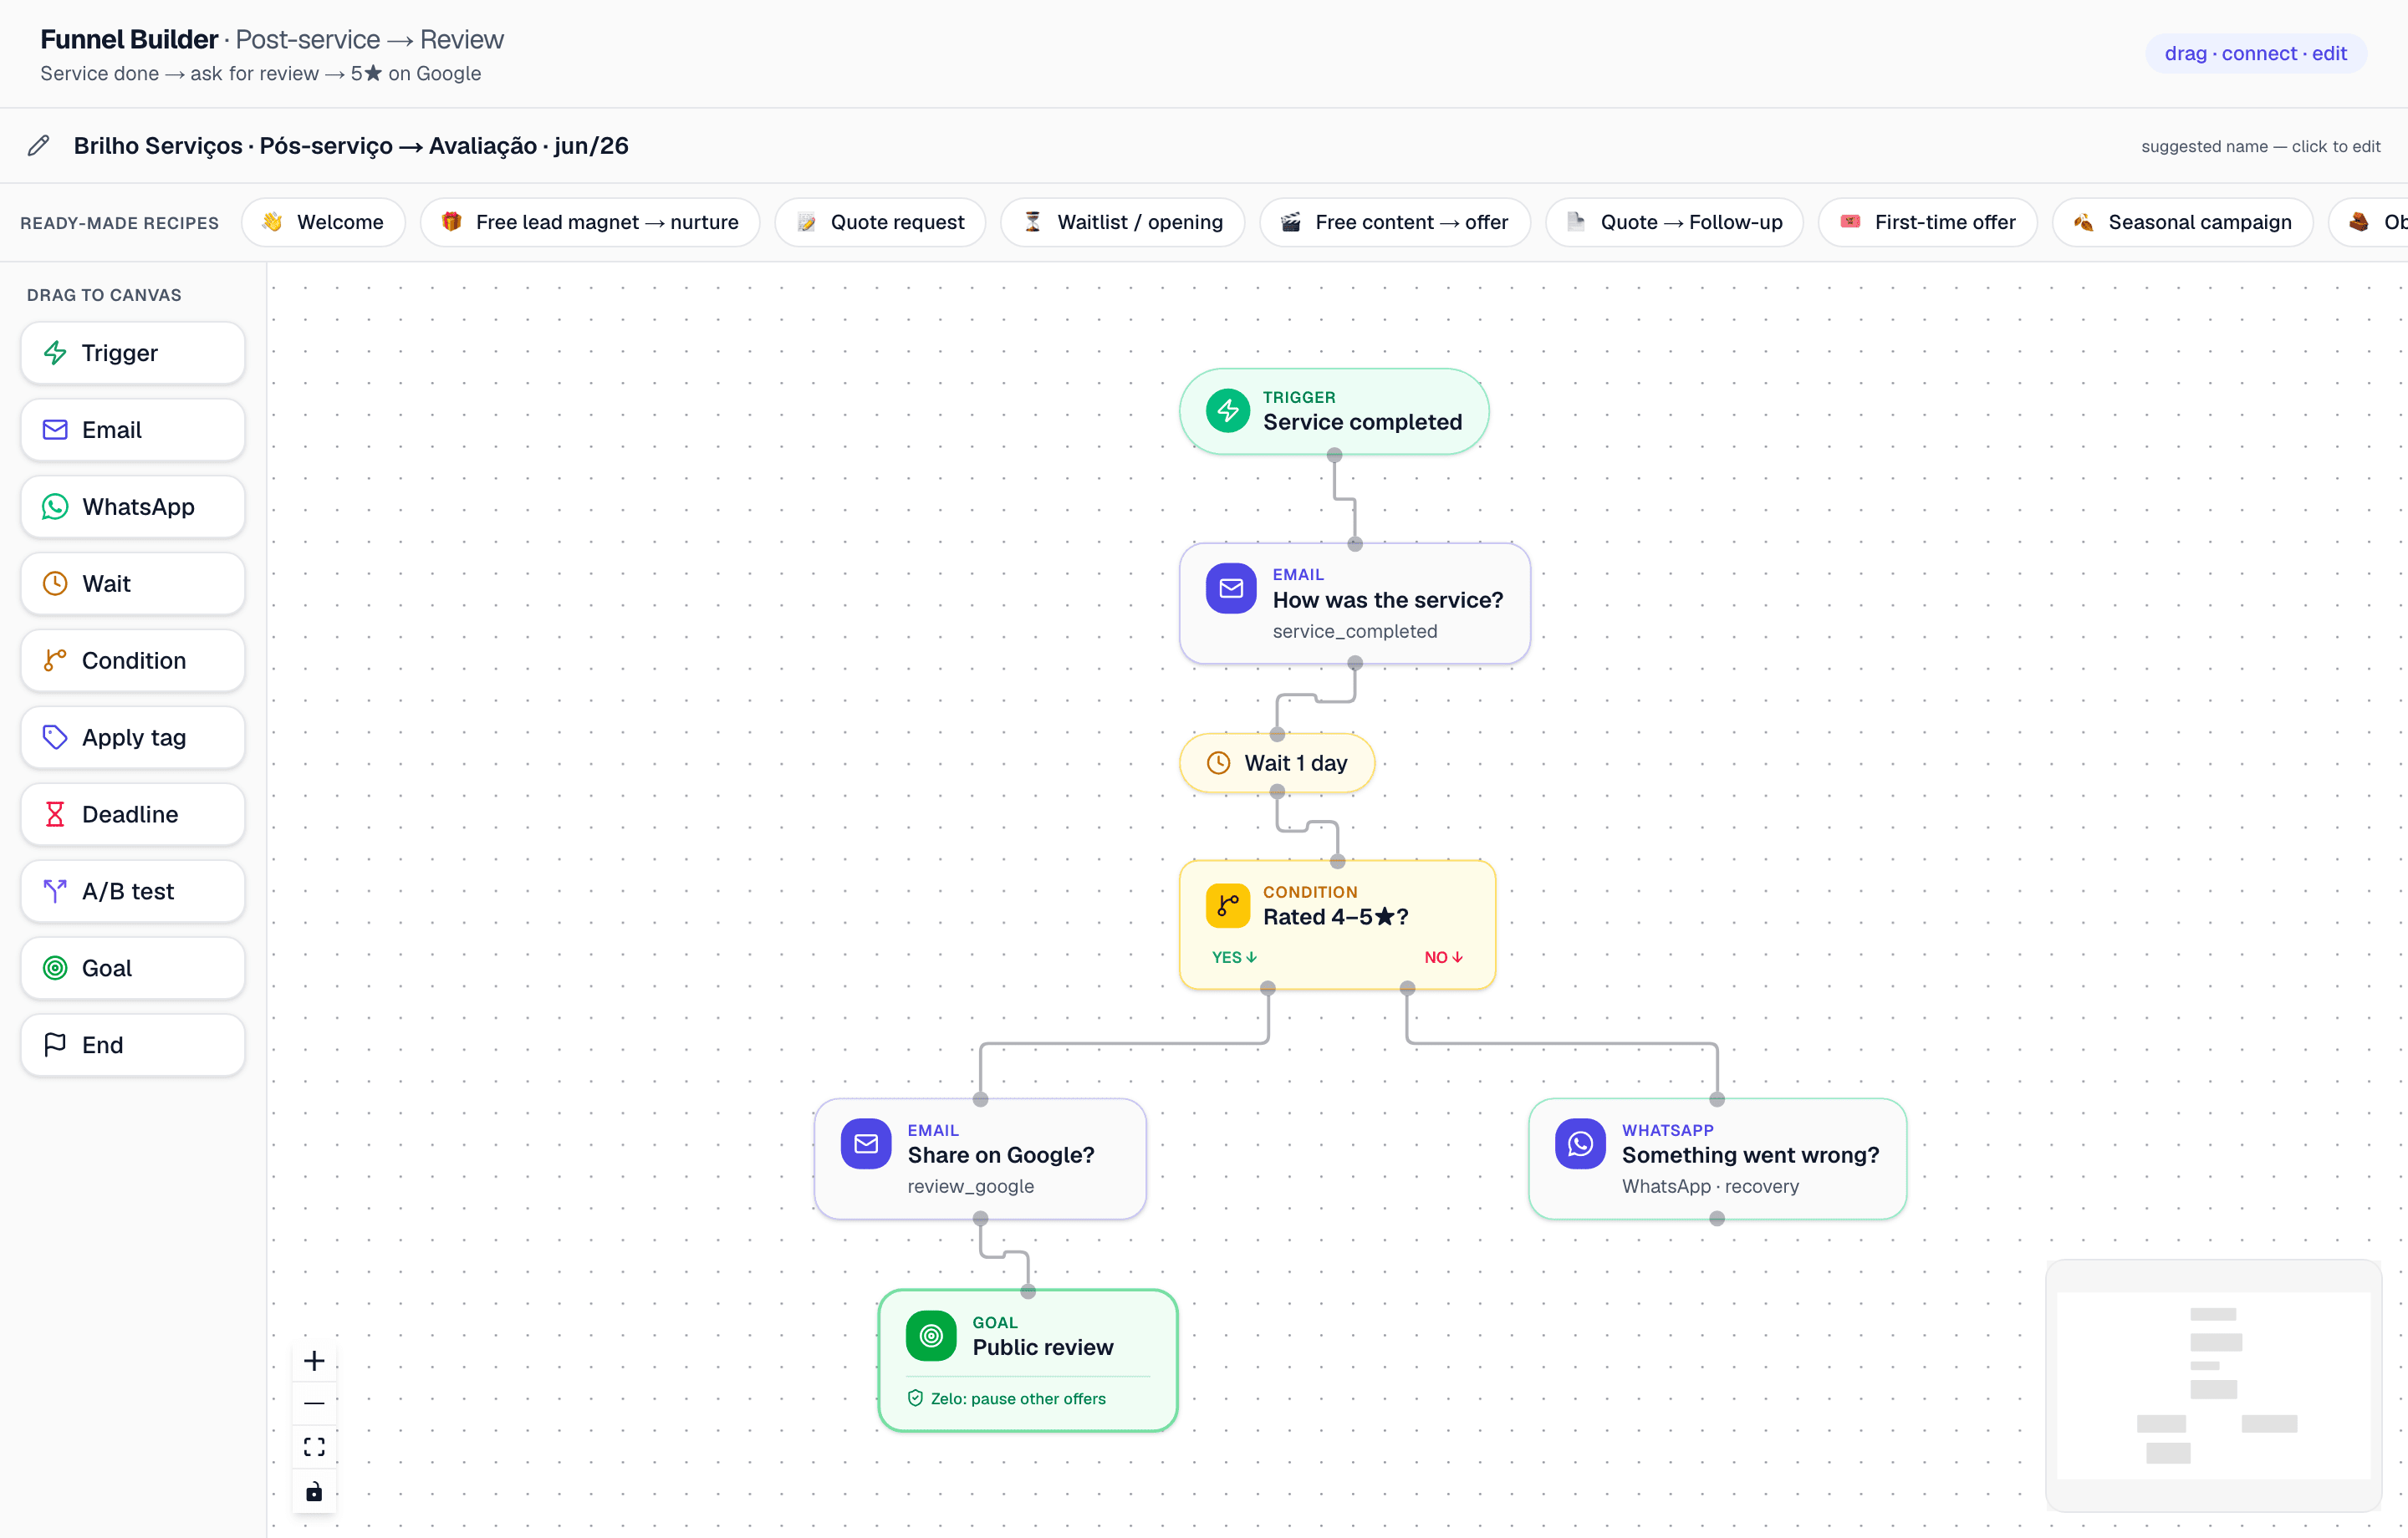Viewport: 2408px width, 1538px height.
Task: Click Zelo: pause other offers note
Action: click(1018, 1399)
